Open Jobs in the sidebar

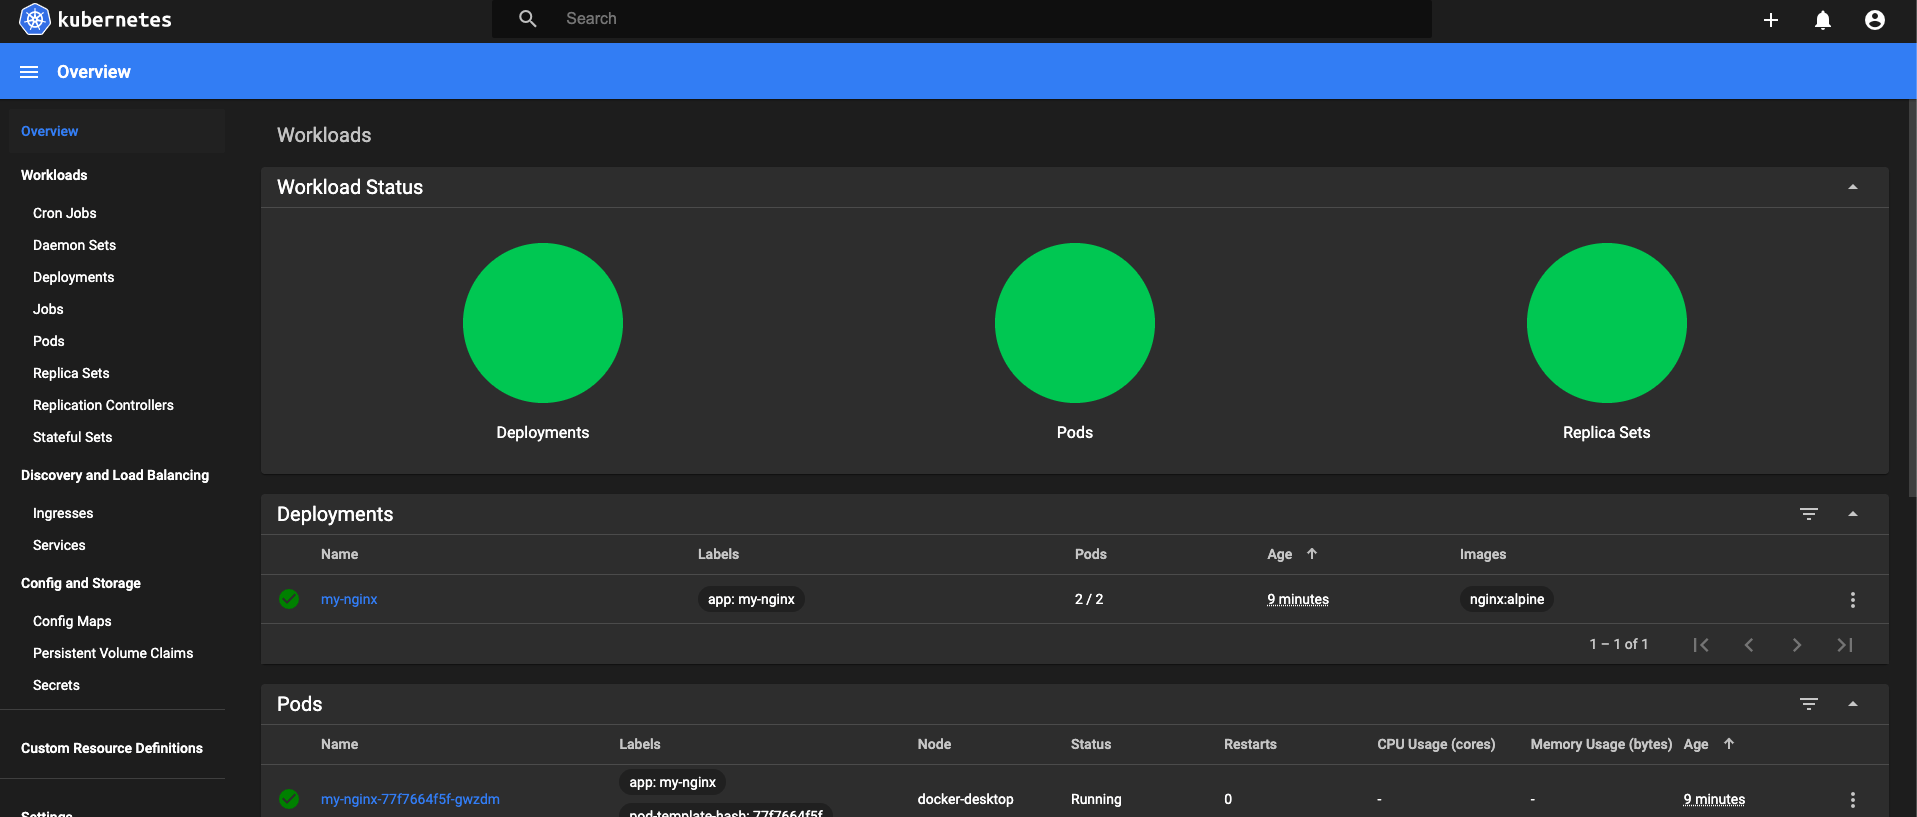[48, 309]
